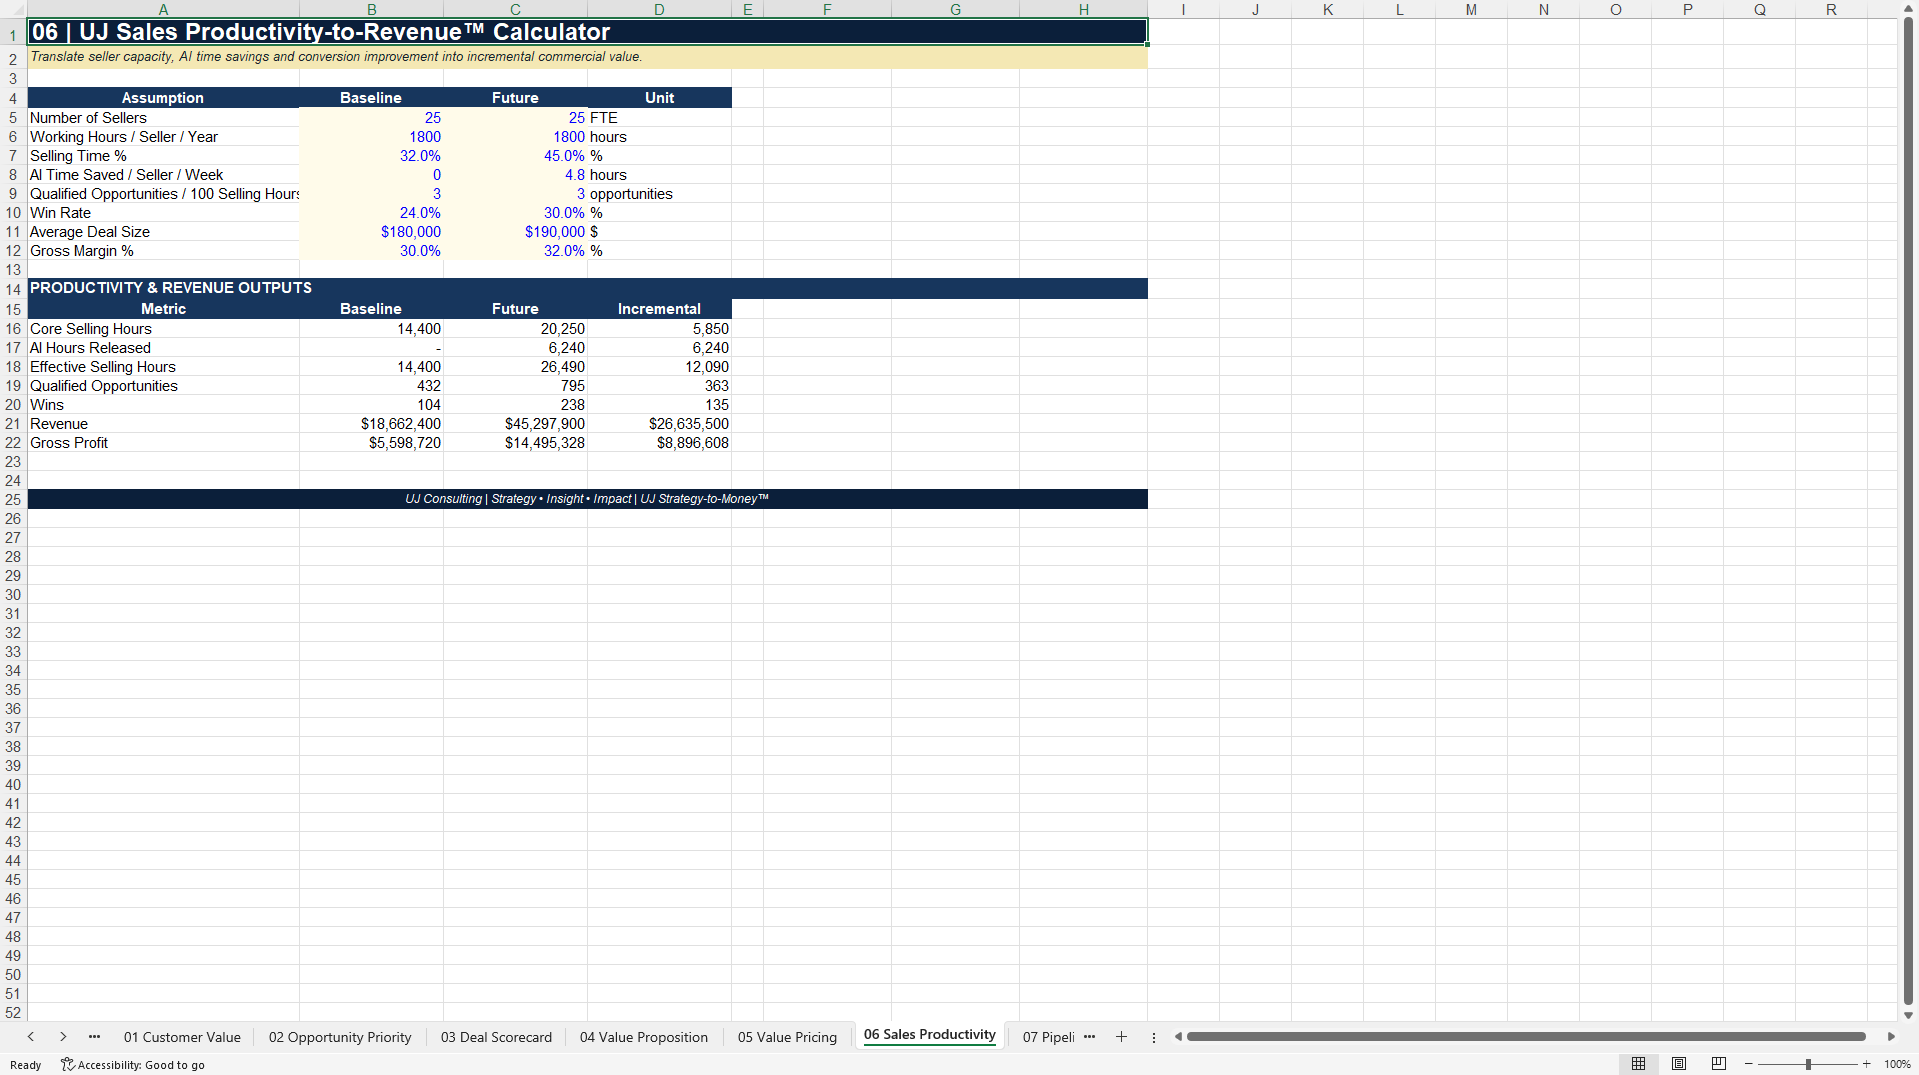Select the Incremental header cell
1919x1075 pixels.
coord(659,309)
